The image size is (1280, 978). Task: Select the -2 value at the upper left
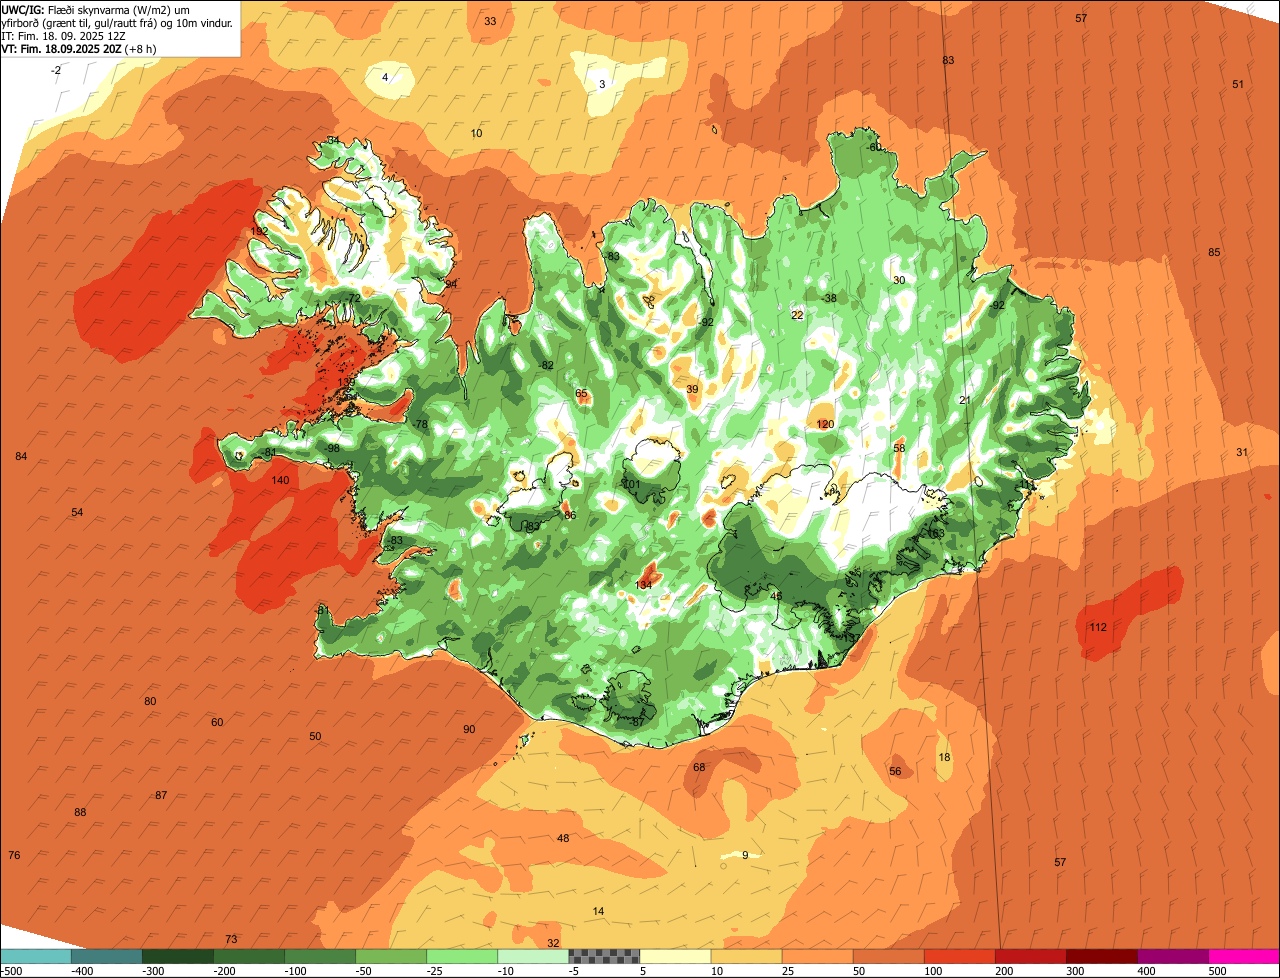(56, 70)
